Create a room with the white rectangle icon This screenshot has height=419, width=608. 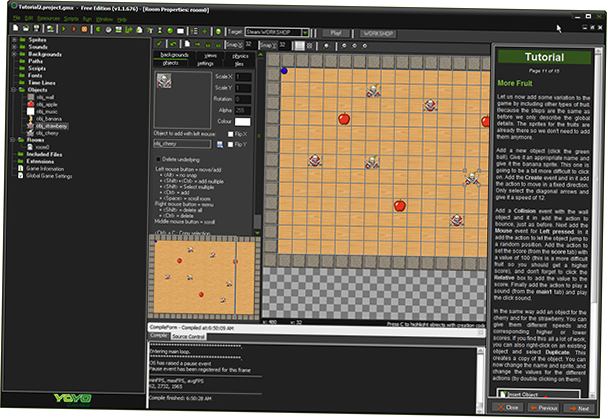[180, 31]
